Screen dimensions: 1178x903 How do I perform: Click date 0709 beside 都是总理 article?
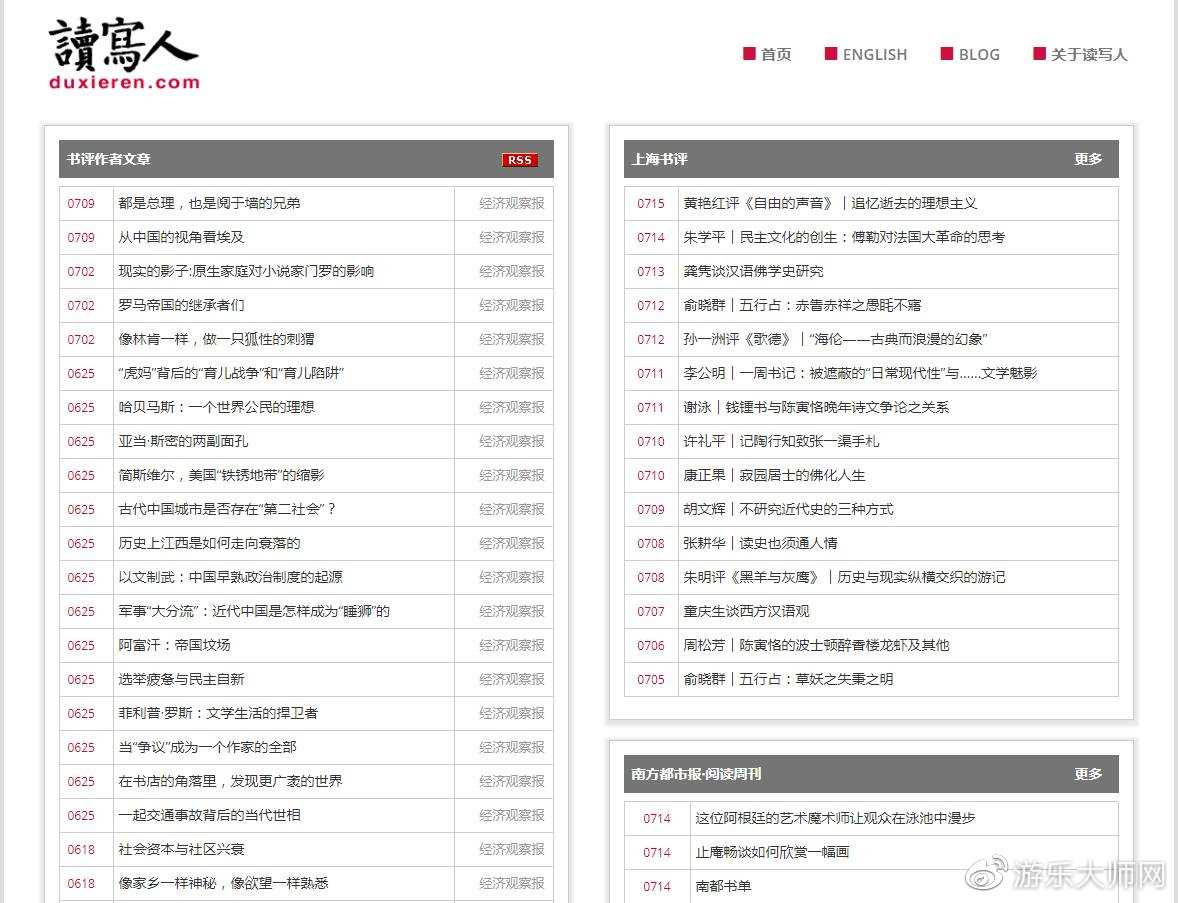tap(81, 204)
